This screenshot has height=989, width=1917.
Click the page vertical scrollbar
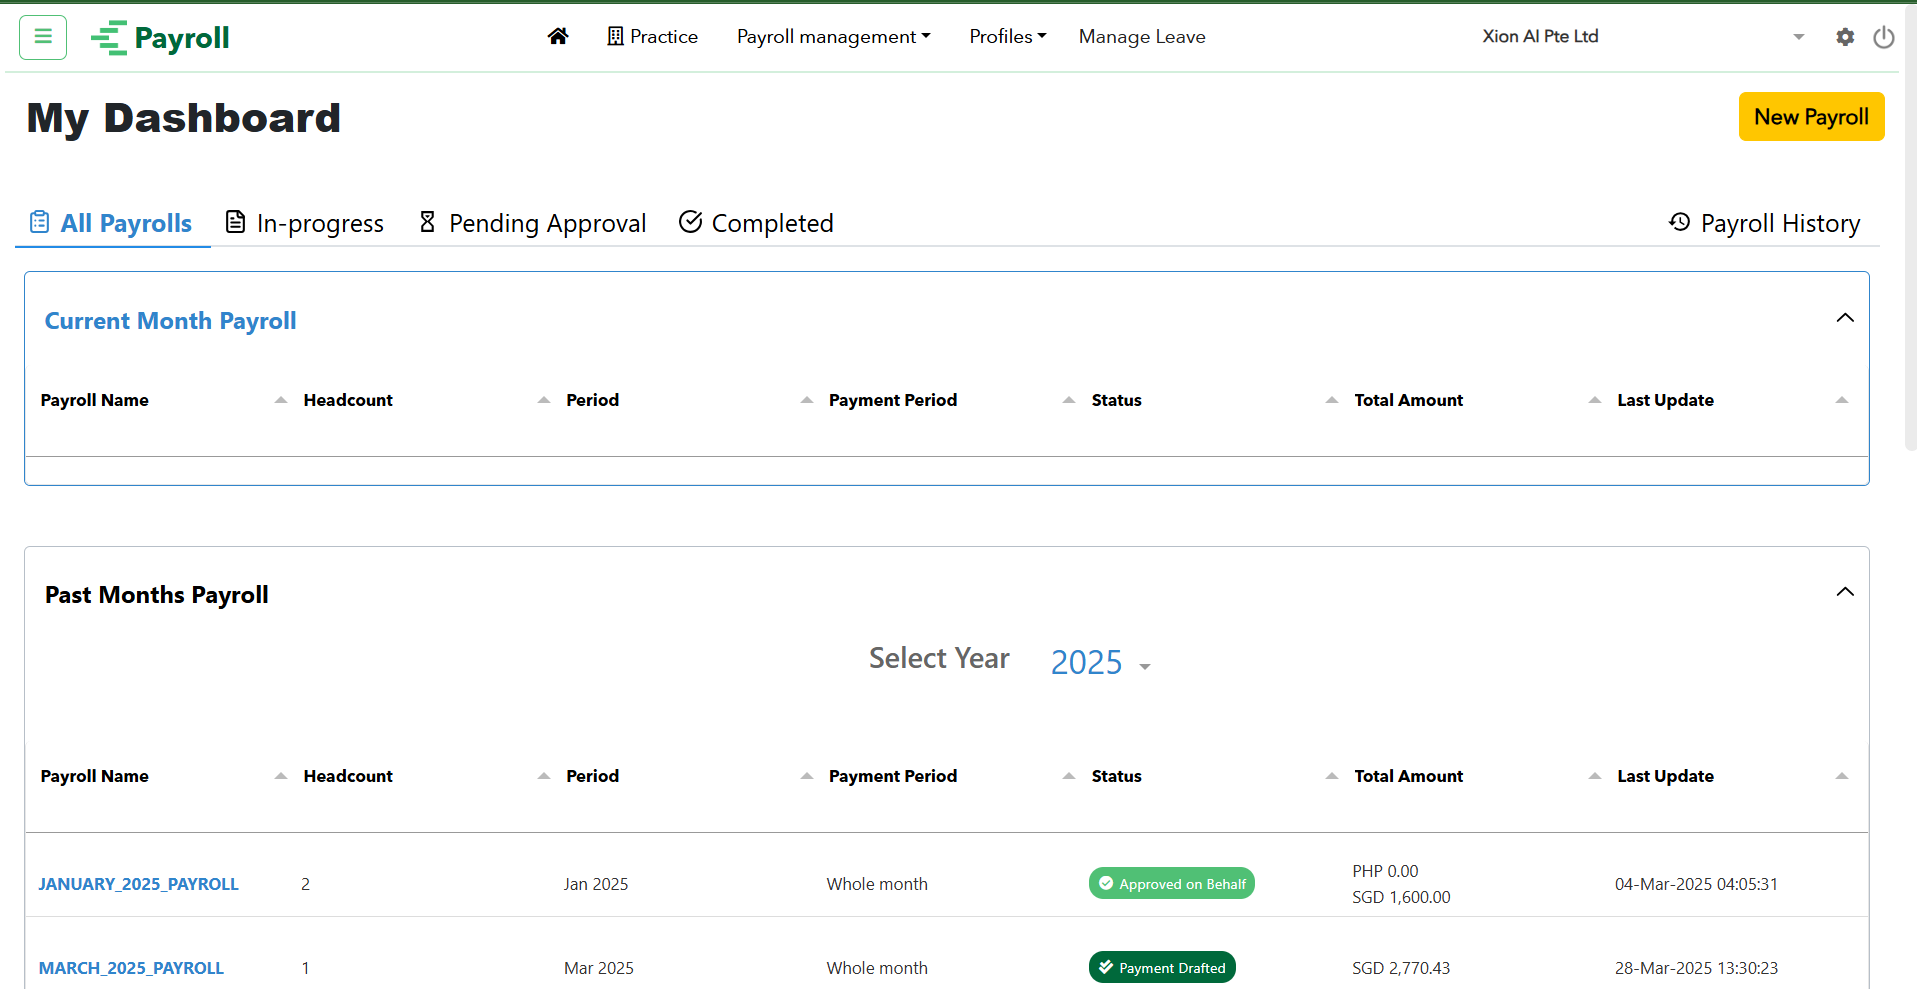coord(1910,230)
